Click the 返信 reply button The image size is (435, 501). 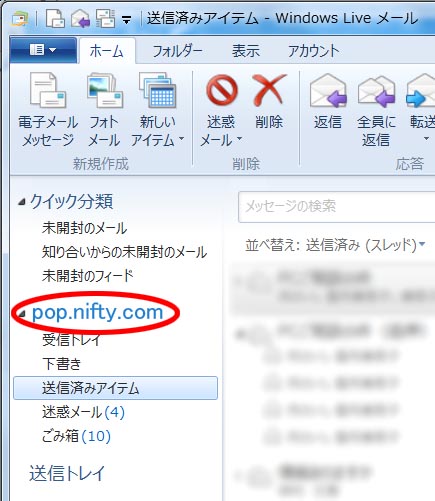(x=328, y=102)
